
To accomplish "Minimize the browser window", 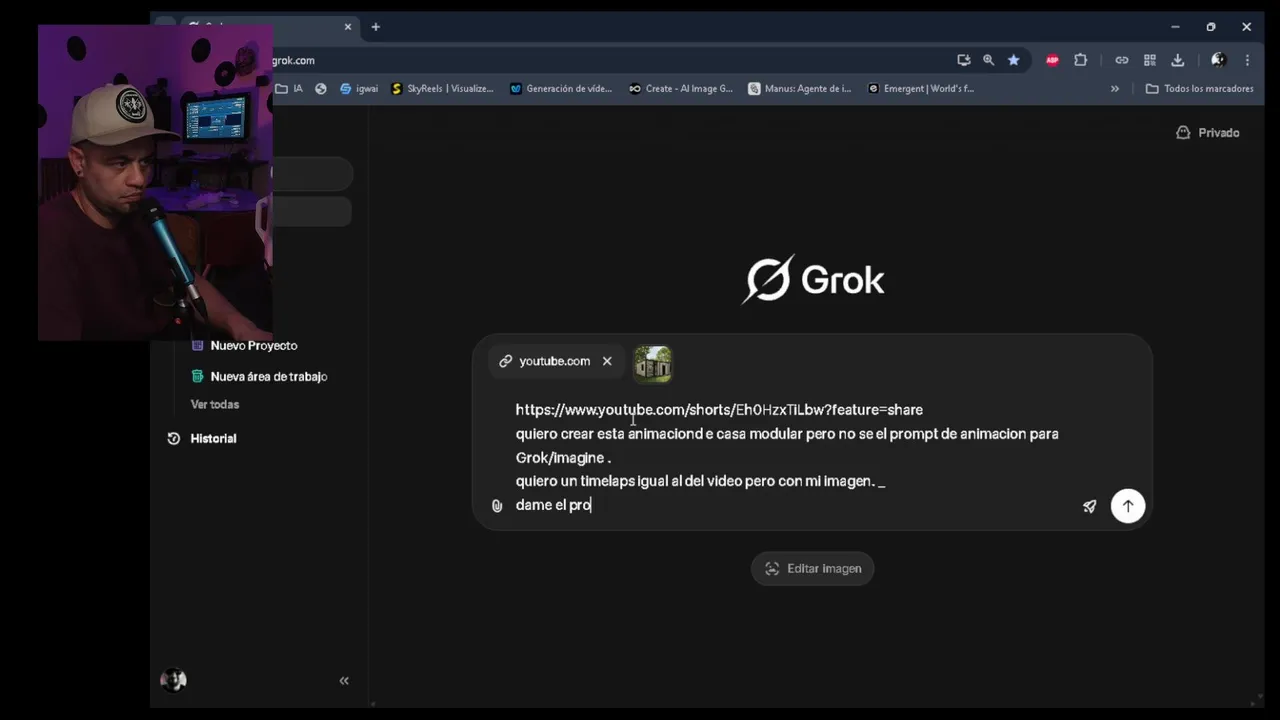I will tap(1175, 27).
